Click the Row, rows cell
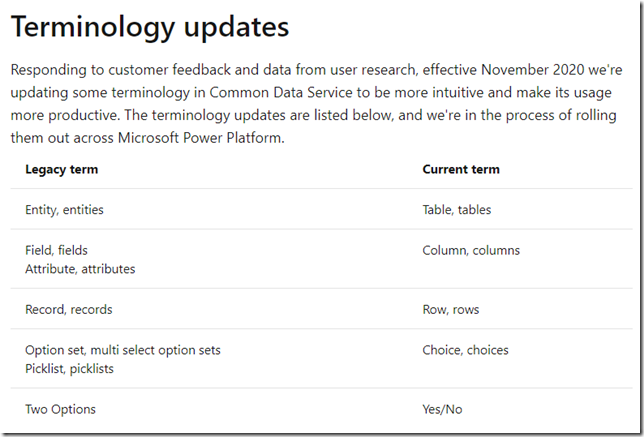Viewport: 644px width, 437px height. tap(451, 309)
